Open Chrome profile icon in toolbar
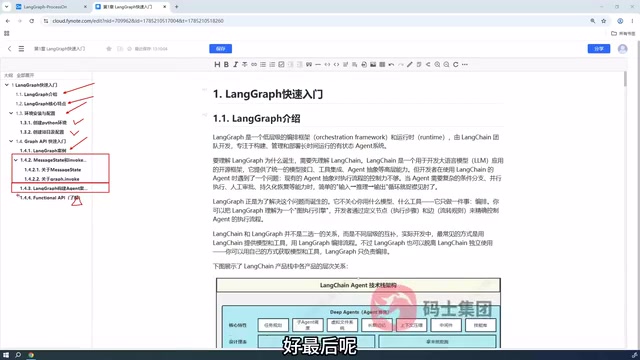640x360 pixels. click(620, 21)
